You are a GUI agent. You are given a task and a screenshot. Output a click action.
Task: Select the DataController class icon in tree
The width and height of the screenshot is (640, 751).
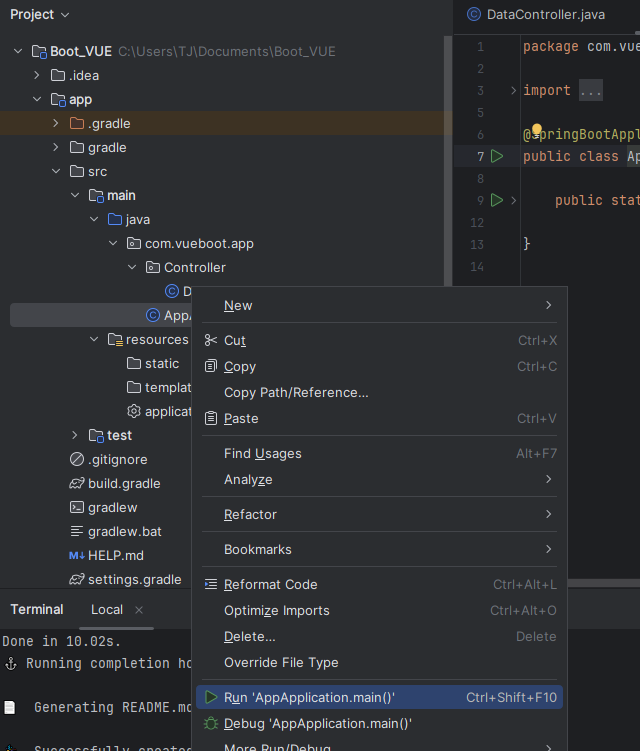tap(172, 291)
